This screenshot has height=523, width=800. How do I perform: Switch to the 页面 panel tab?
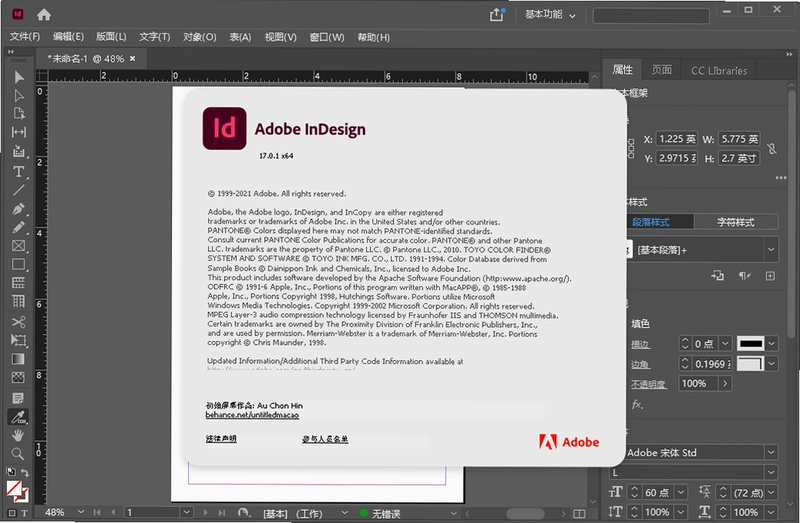click(662, 70)
